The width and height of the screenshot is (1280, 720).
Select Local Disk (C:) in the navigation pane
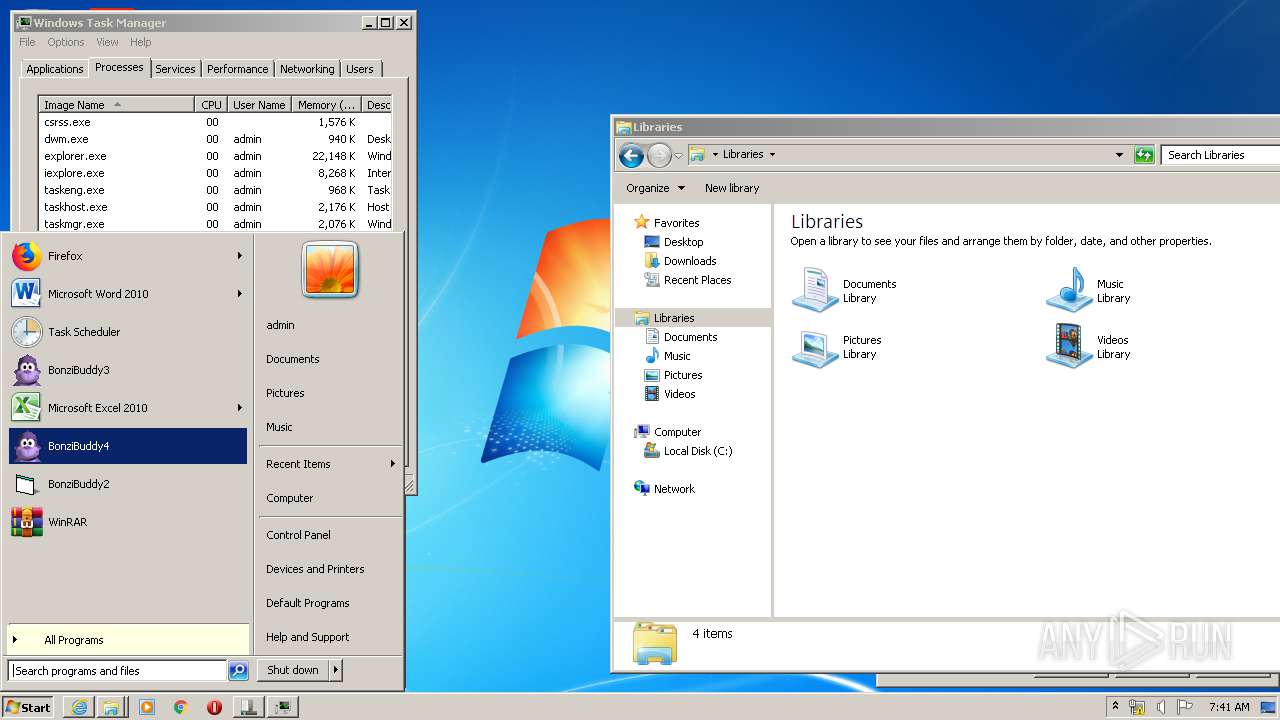[698, 451]
